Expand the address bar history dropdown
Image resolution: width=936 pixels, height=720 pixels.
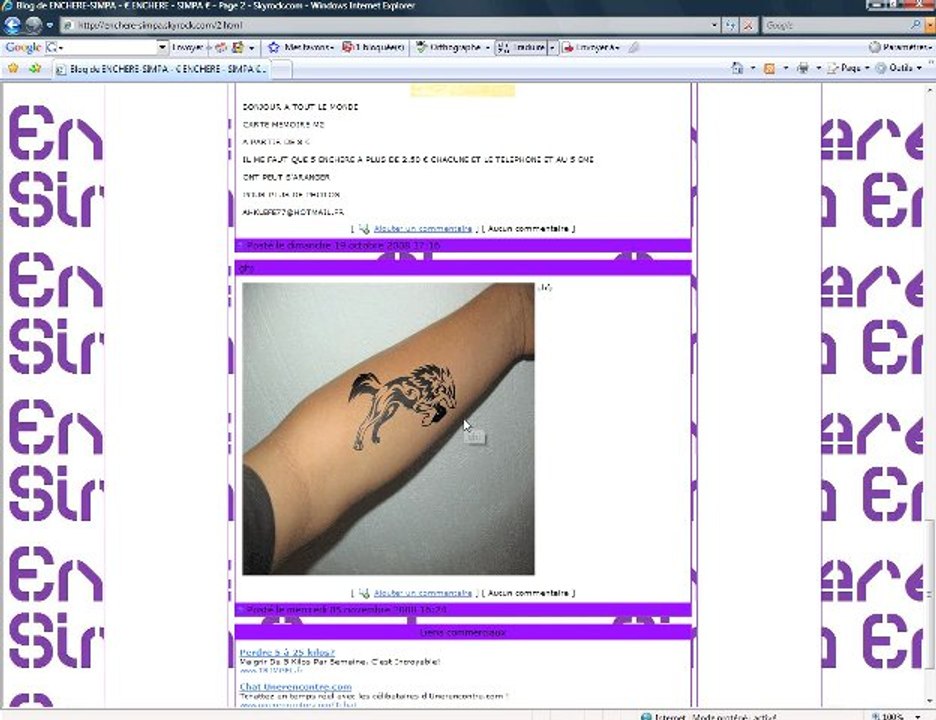715,25
